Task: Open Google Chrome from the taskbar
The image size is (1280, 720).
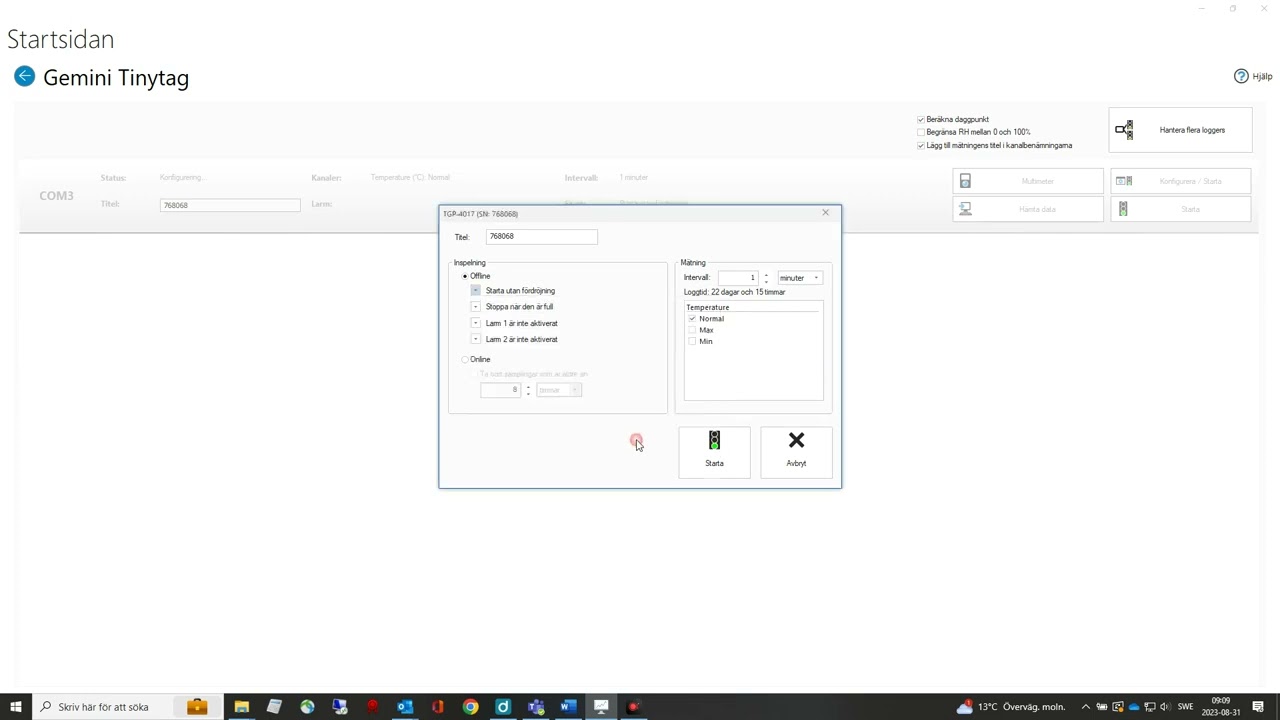Action: pyautogui.click(x=470, y=707)
